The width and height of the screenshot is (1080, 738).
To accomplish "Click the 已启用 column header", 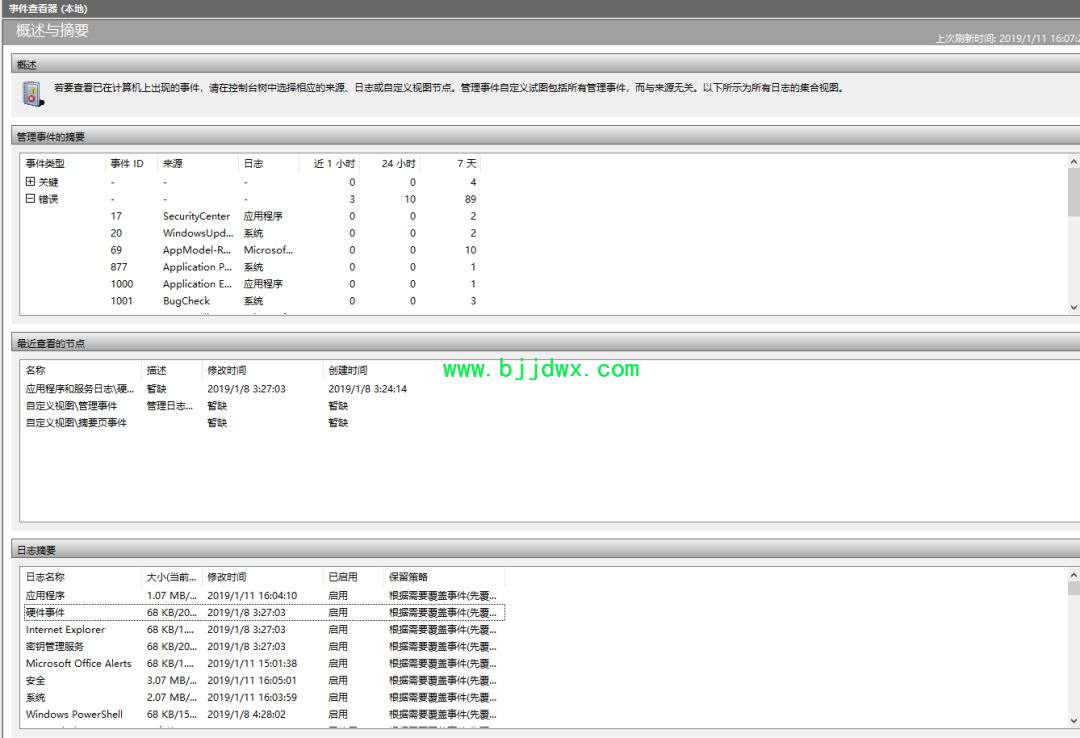I will point(354,577).
